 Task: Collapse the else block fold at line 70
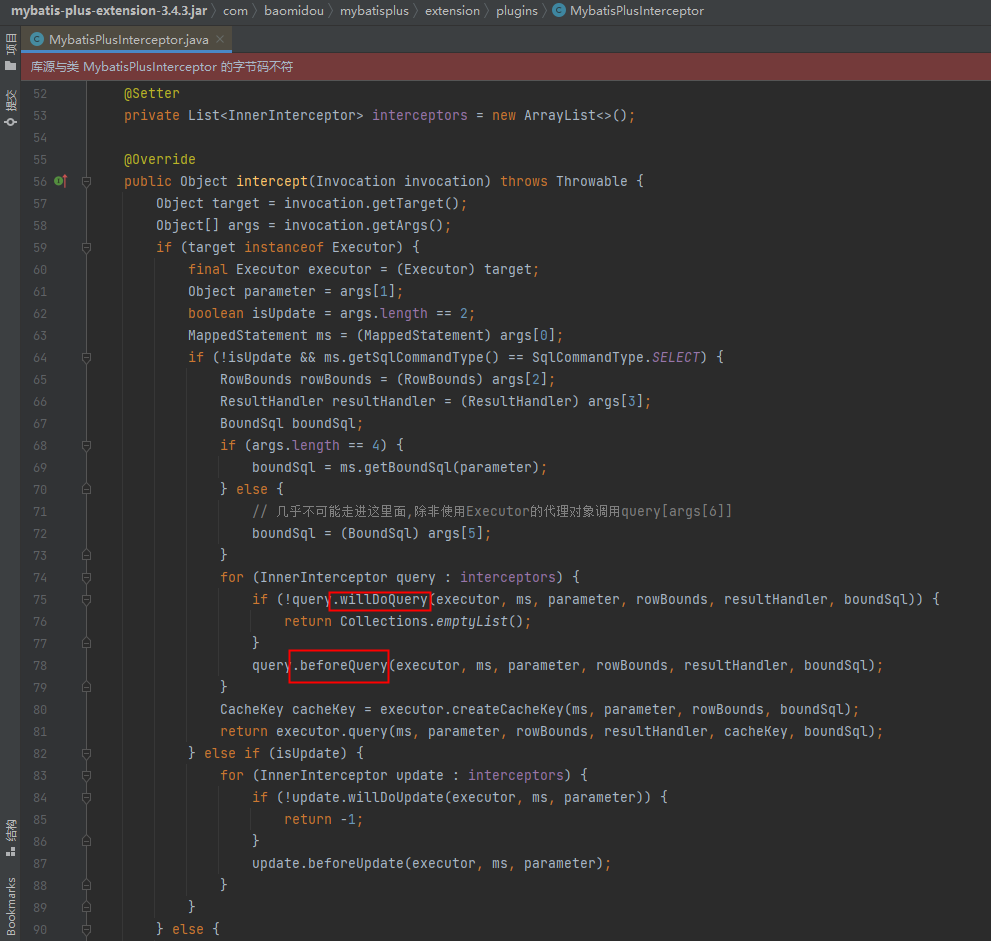tap(87, 489)
